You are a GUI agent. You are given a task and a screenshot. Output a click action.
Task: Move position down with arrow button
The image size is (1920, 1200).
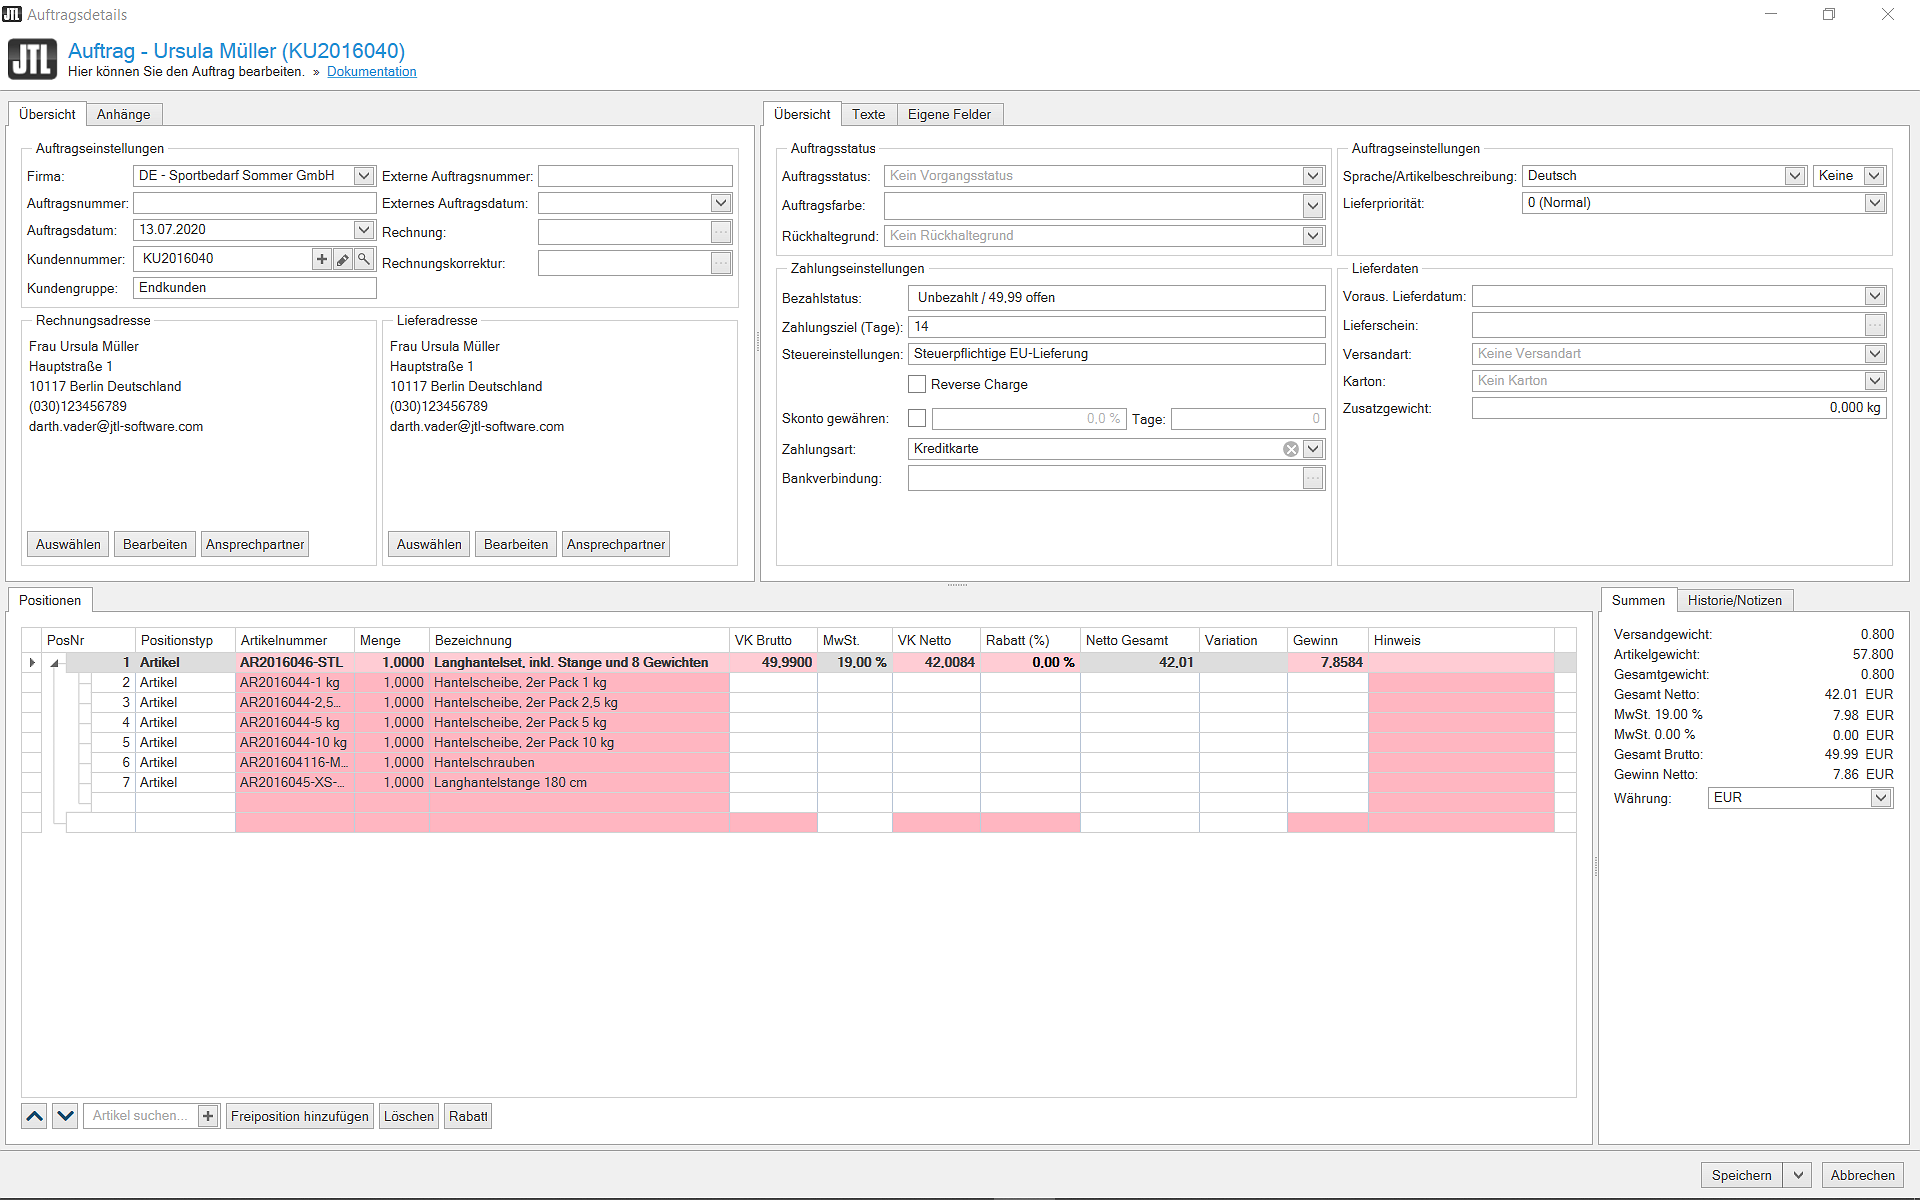(65, 1116)
